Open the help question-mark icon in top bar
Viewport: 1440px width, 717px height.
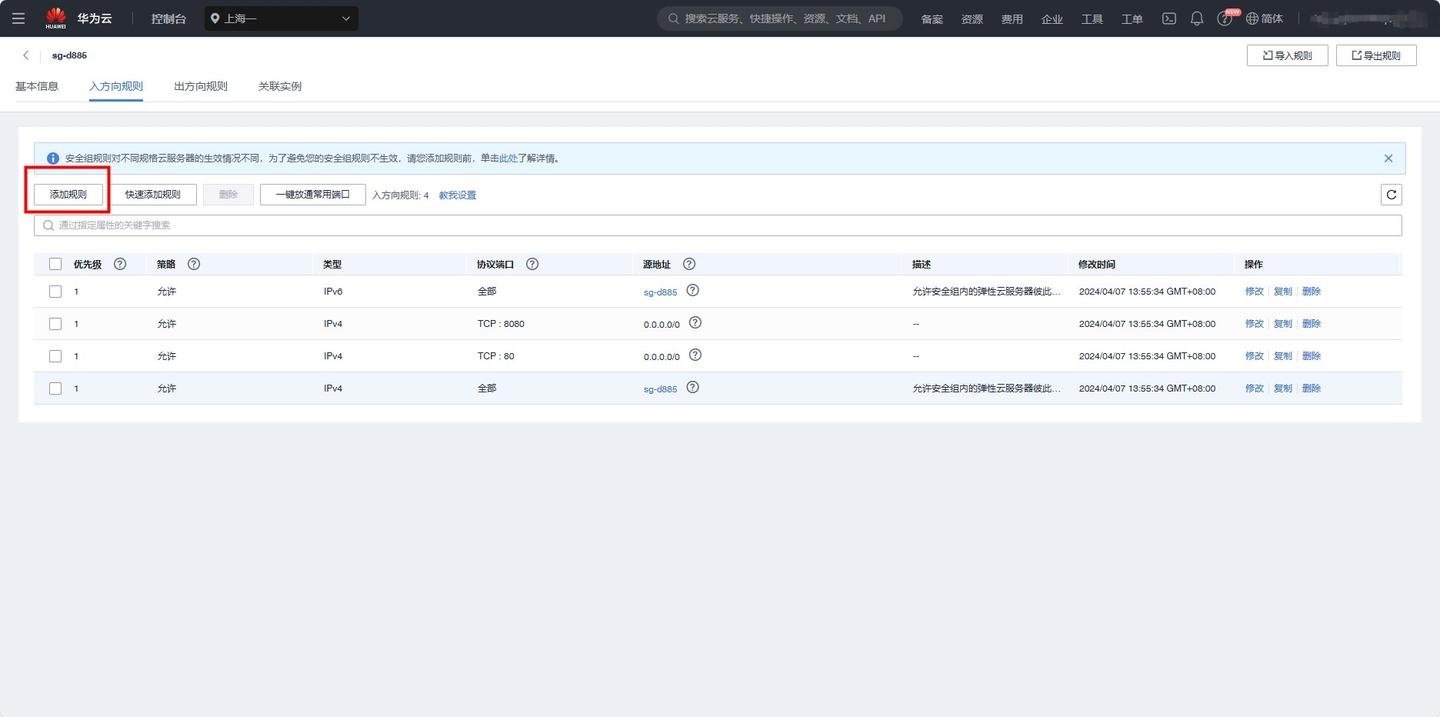[x=1224, y=18]
